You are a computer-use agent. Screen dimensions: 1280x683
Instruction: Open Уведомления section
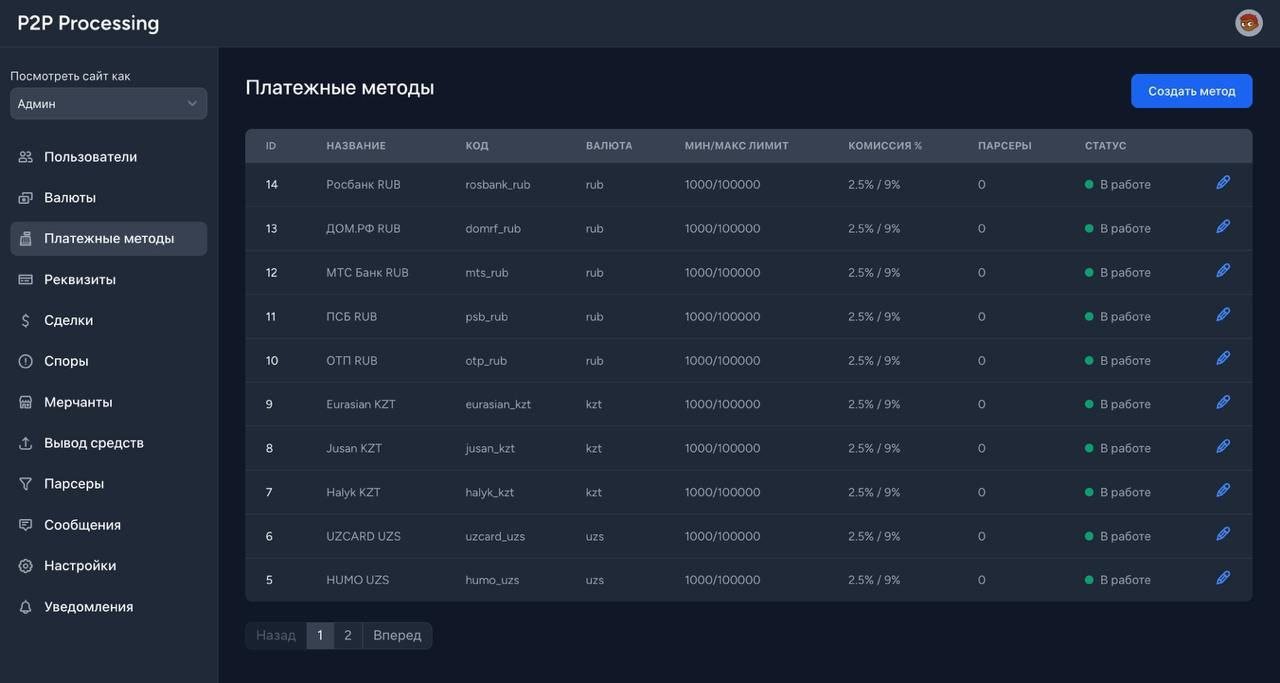109,607
